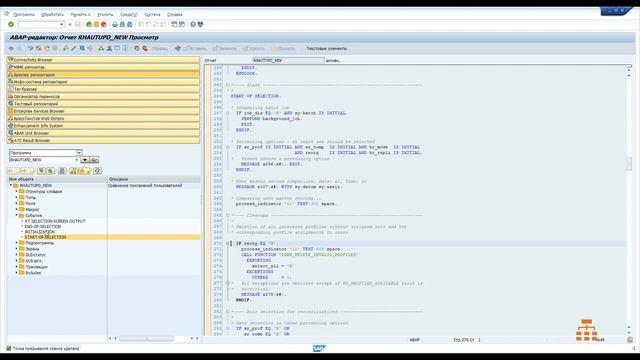Open the Инфо-система репозитария
Image resolution: width=640 pixels, height=360 pixels.
pos(103,82)
